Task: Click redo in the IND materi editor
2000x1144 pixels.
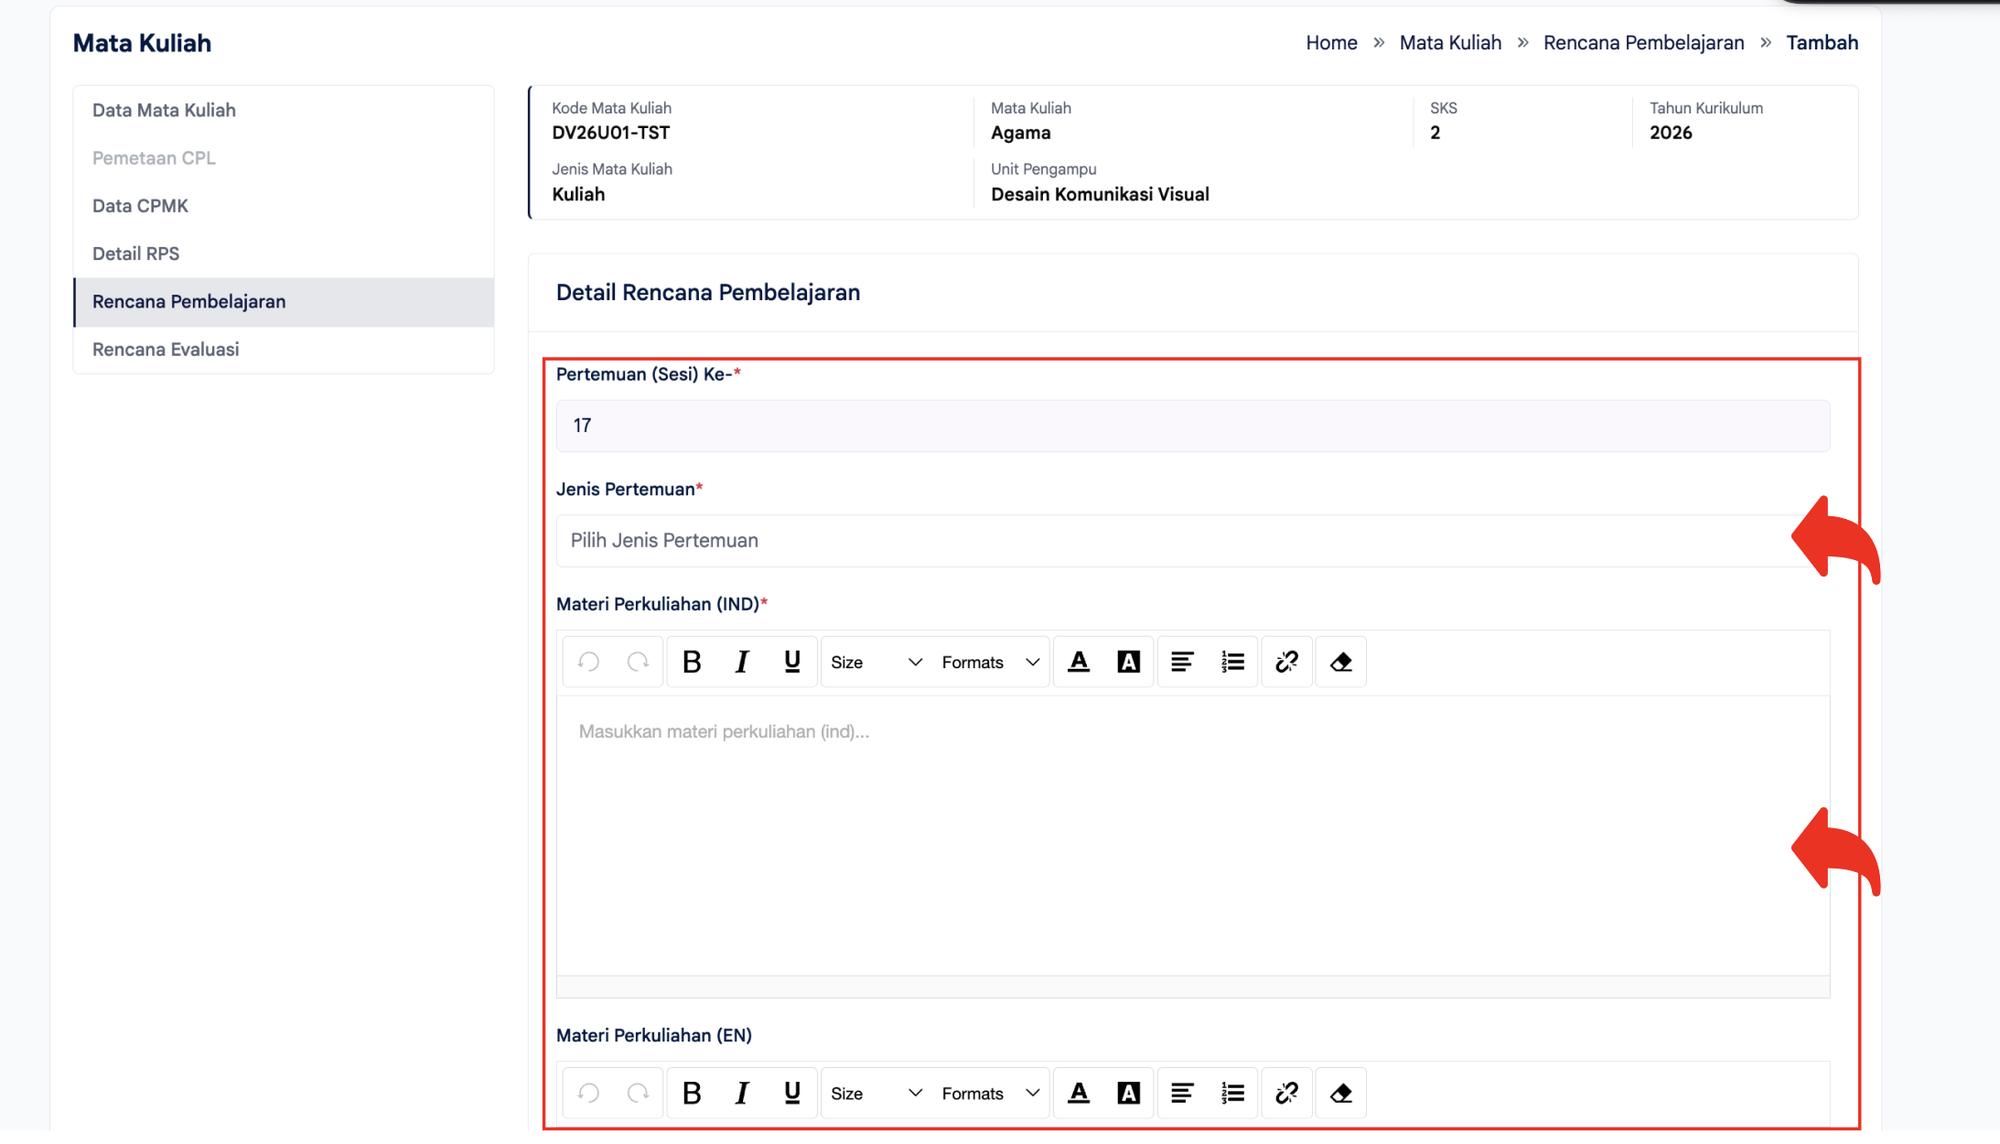Action: [x=638, y=662]
